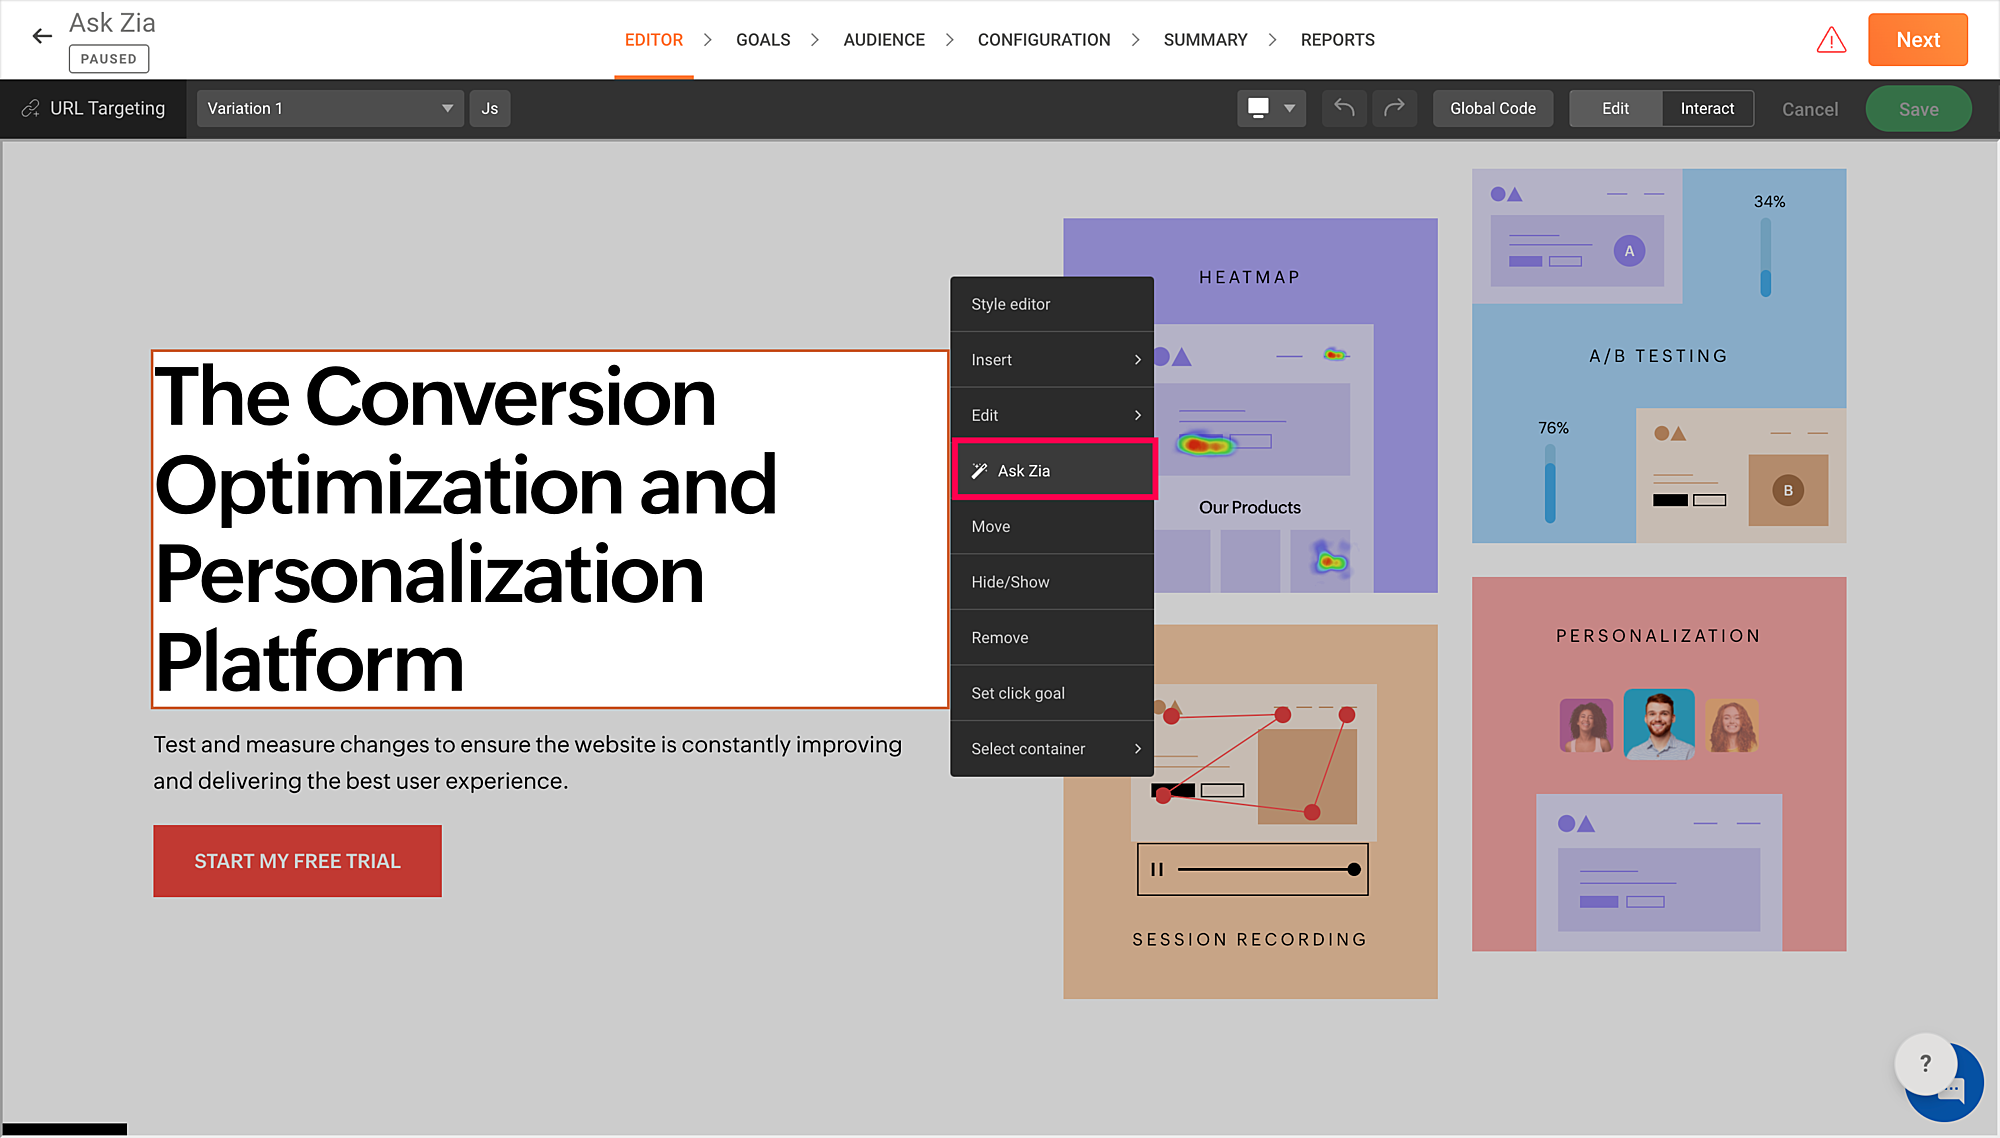Screen dimensions: 2000x1138
Task: Pause the session recording playback
Action: coord(1157,869)
